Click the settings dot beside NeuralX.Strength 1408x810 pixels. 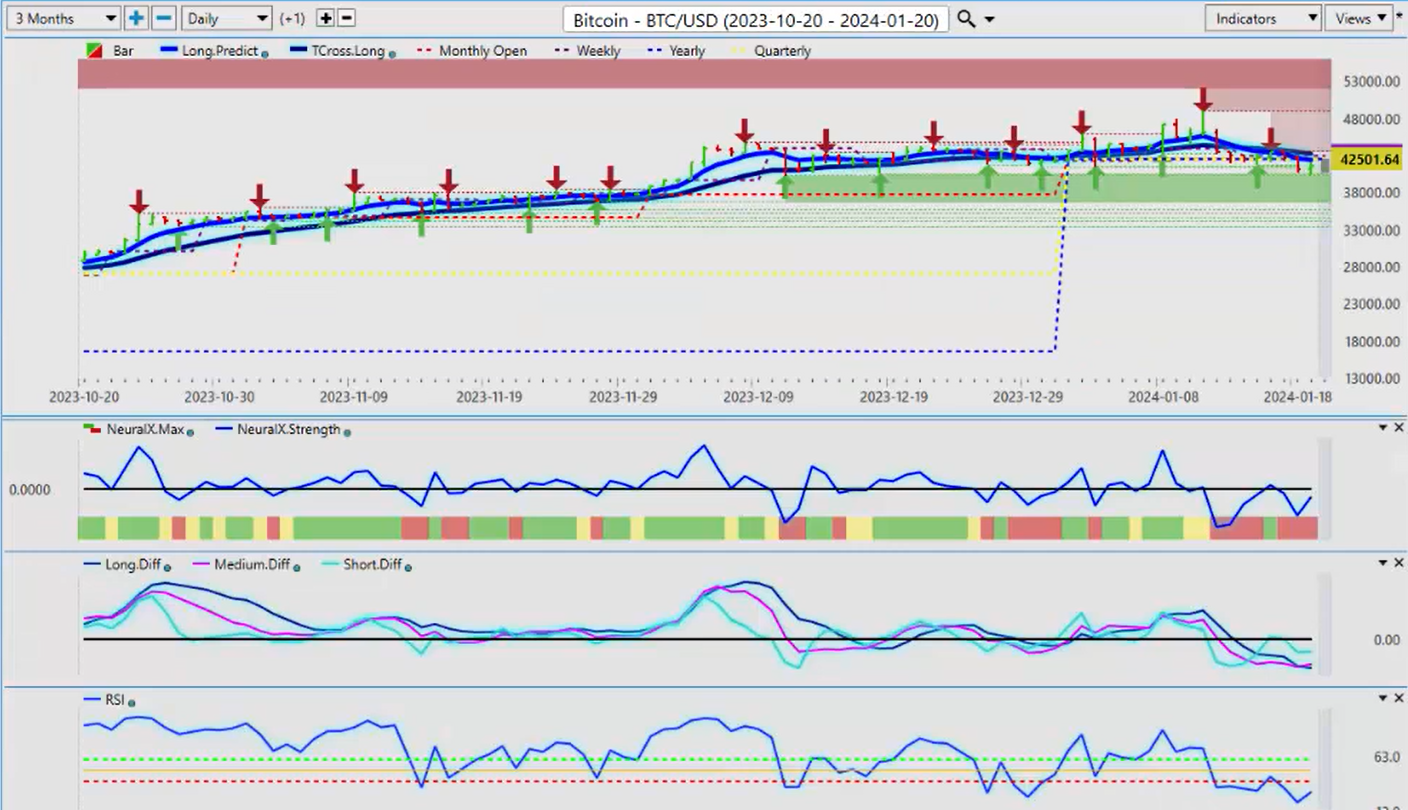347,431
